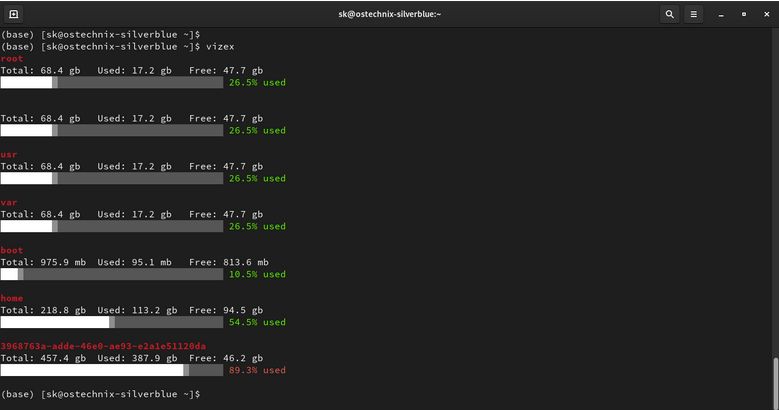Click the red 'usr' partition label
Image resolution: width=779 pixels, height=410 pixels.
[x=9, y=155]
